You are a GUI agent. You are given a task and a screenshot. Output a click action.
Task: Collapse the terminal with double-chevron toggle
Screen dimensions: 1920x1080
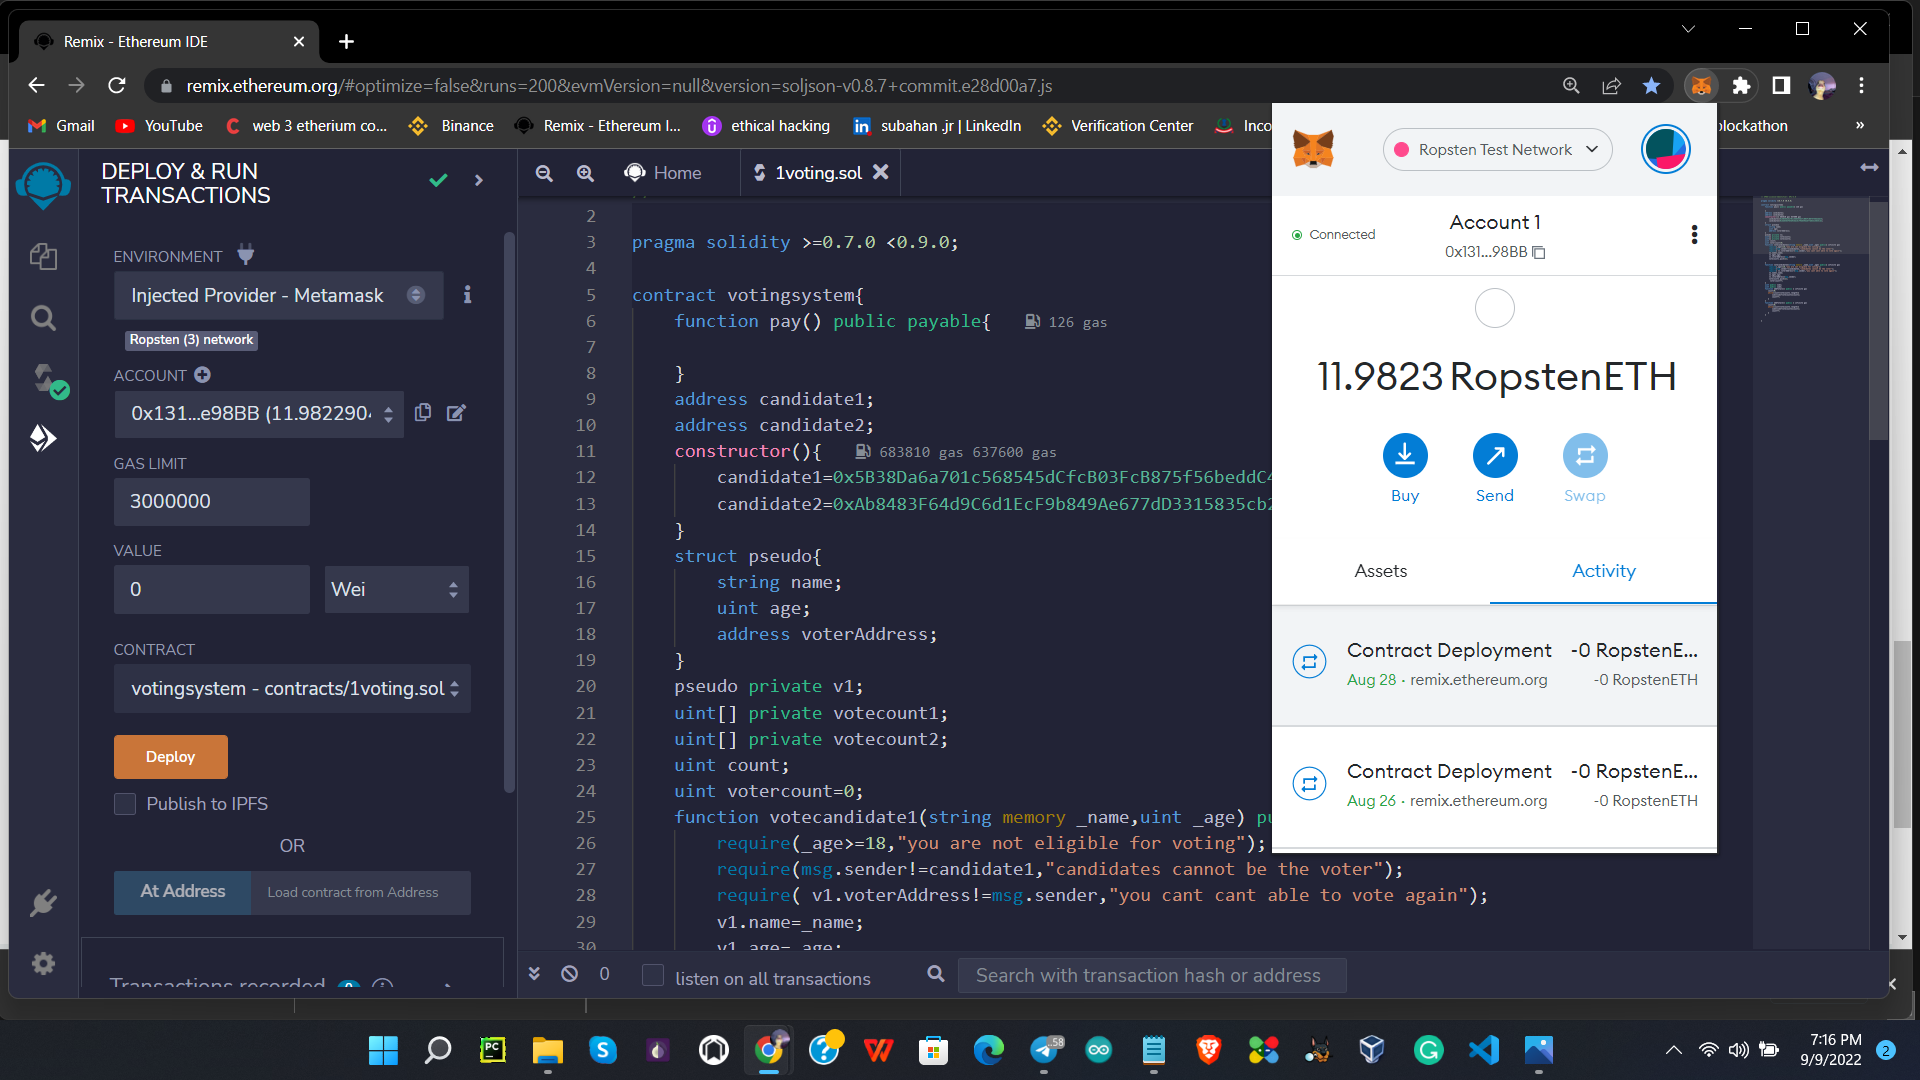point(534,974)
